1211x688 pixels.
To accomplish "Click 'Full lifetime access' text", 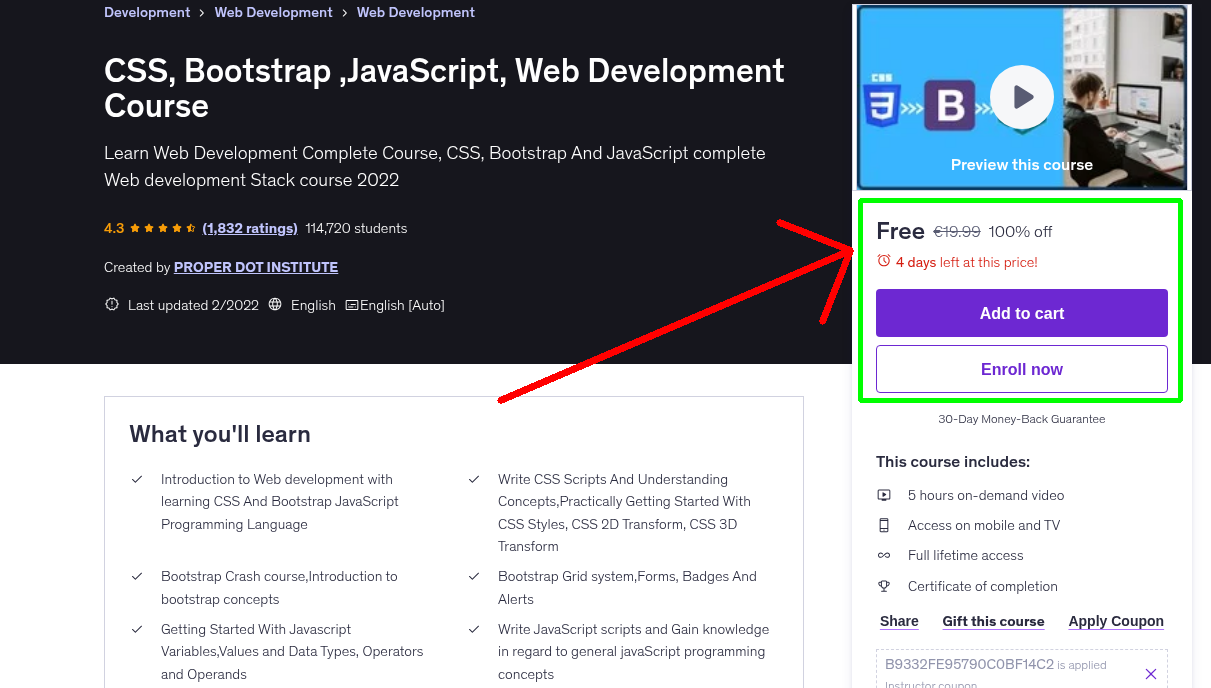I will [966, 555].
